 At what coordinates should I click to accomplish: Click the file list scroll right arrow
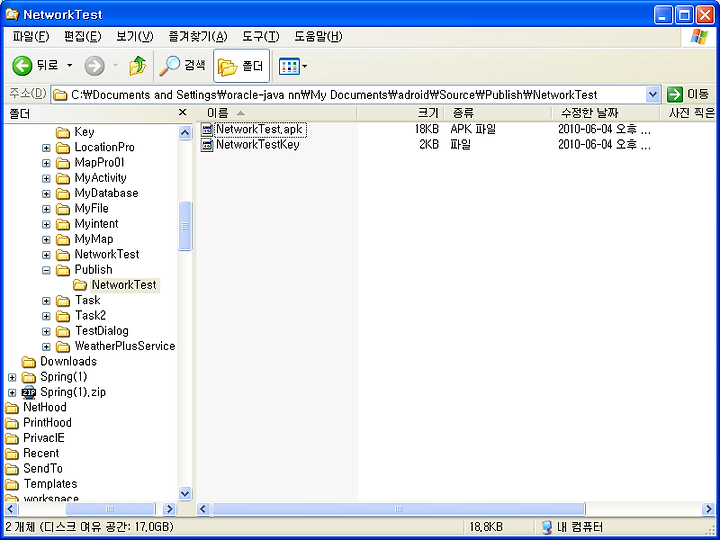pos(708,509)
